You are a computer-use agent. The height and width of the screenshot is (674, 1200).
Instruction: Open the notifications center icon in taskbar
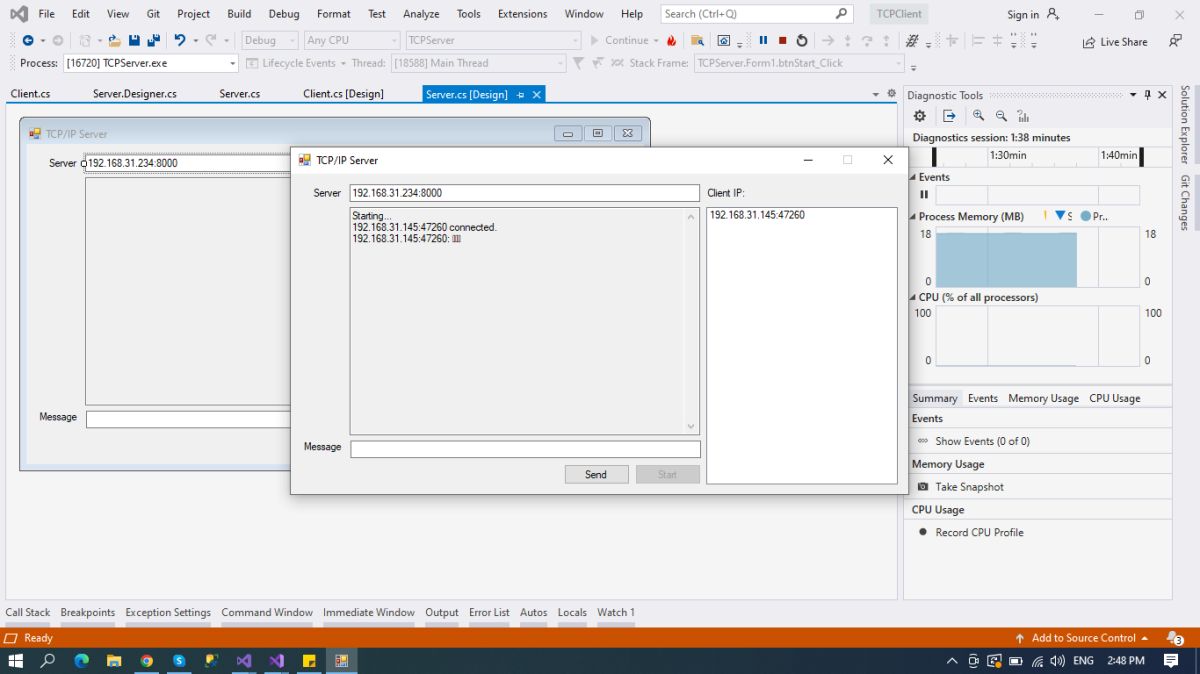click(x=1171, y=661)
